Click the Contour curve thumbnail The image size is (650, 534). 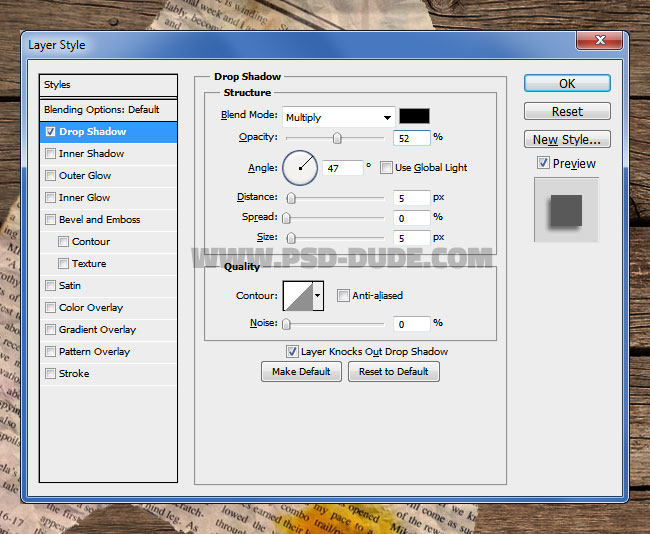point(297,295)
